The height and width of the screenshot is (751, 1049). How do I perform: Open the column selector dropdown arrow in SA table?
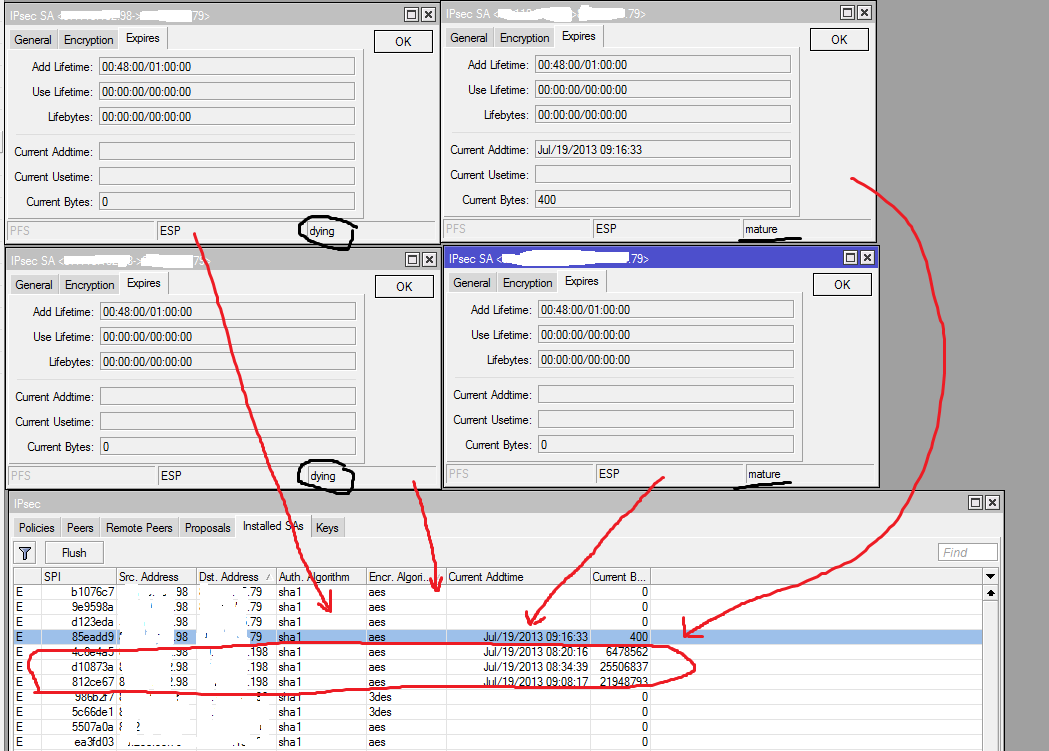(991, 576)
